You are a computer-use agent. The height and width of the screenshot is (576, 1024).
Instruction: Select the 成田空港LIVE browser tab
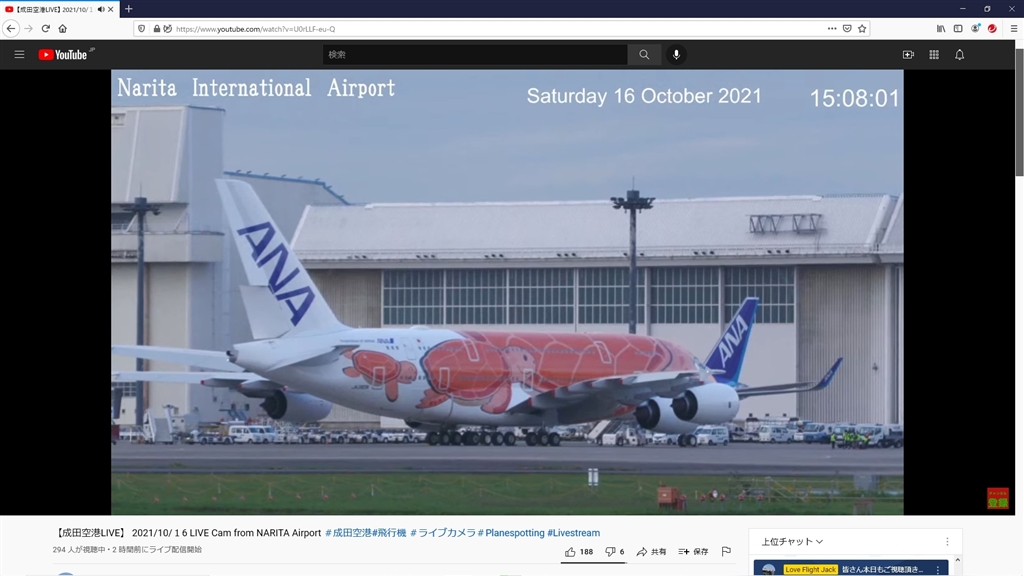[59, 9]
